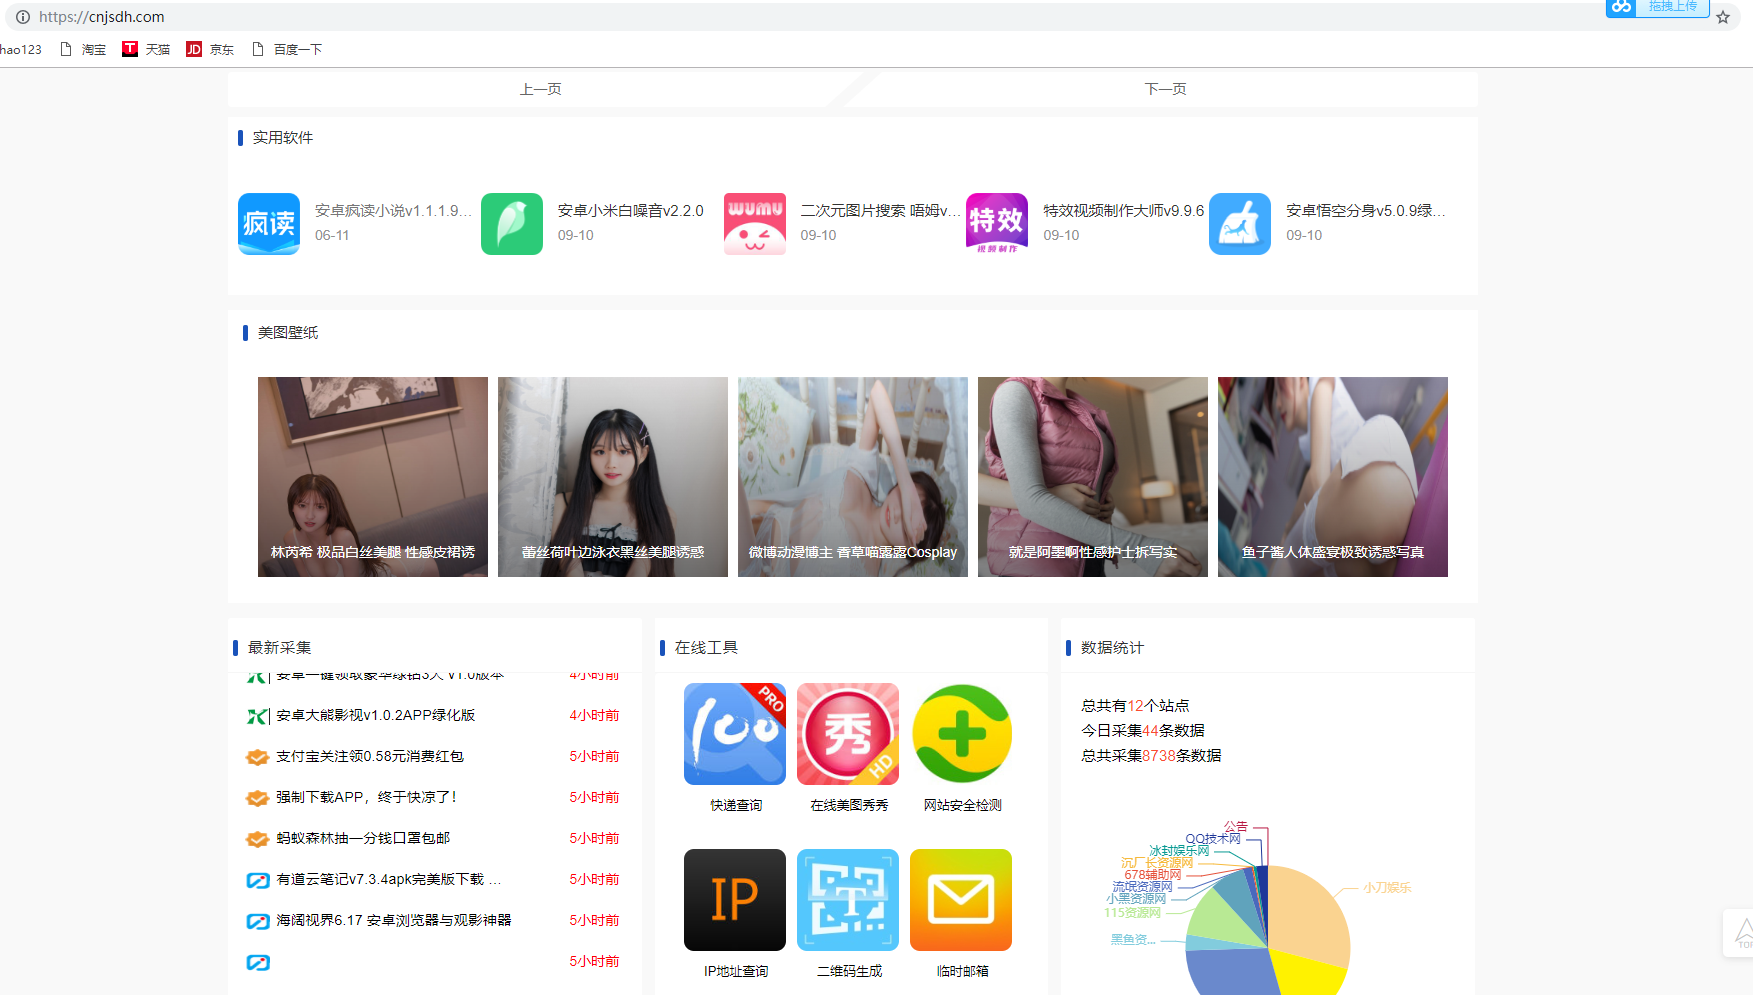Open 支付宝关注领0.58元消费红包 article link
The height and width of the screenshot is (995, 1753).
coord(370,756)
